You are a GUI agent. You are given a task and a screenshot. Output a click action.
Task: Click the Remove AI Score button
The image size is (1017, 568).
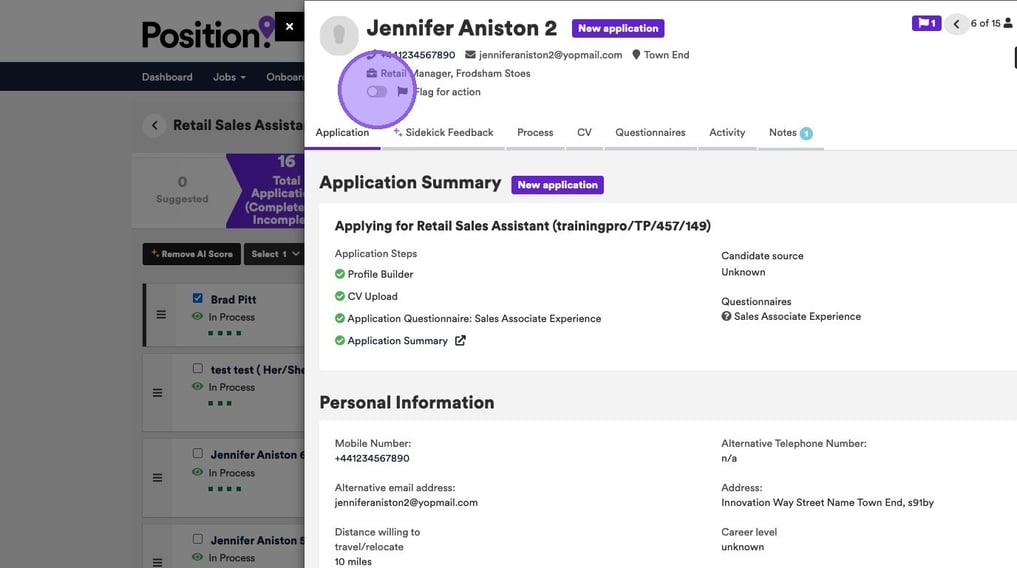pos(191,254)
